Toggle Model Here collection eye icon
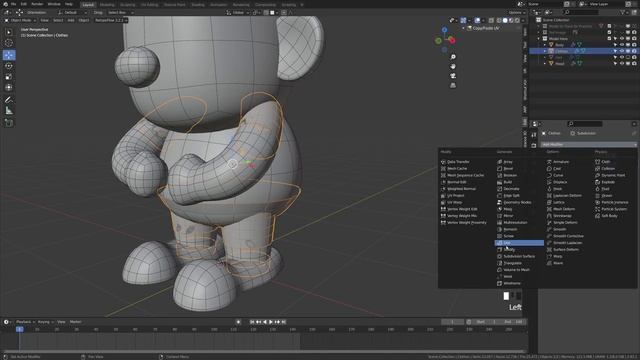The image size is (640, 360). 621,39
